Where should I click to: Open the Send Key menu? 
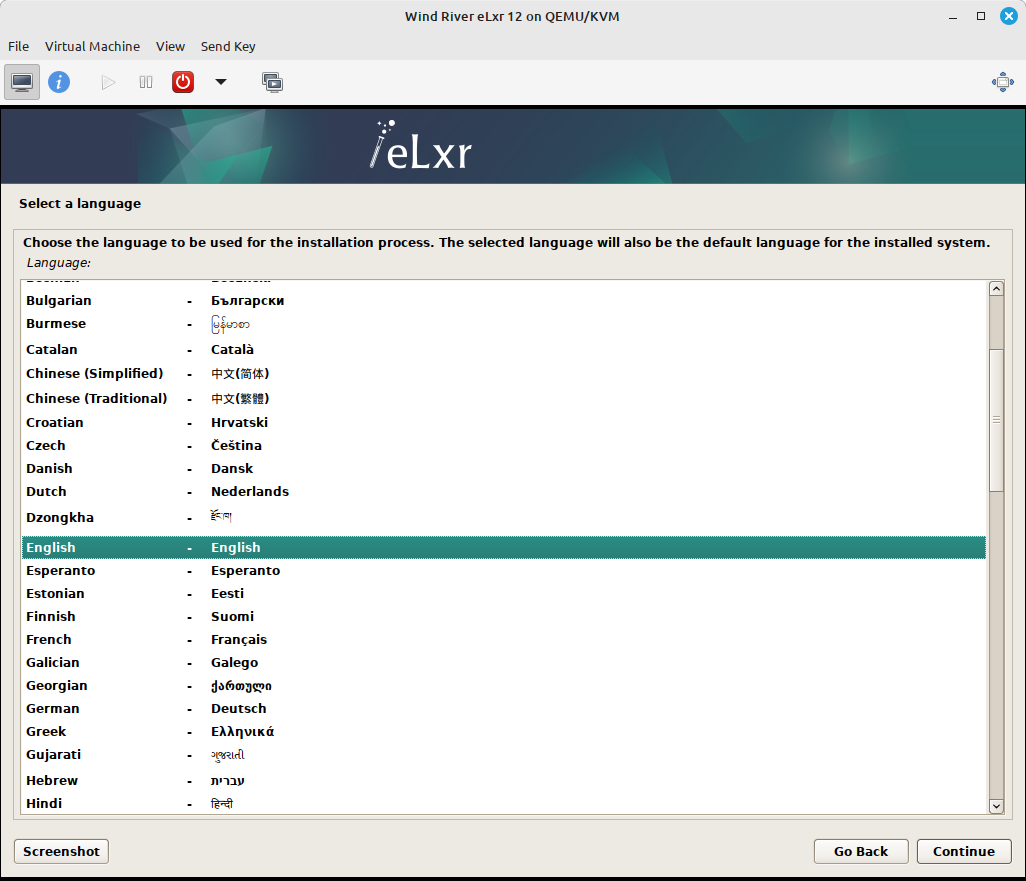pos(228,46)
